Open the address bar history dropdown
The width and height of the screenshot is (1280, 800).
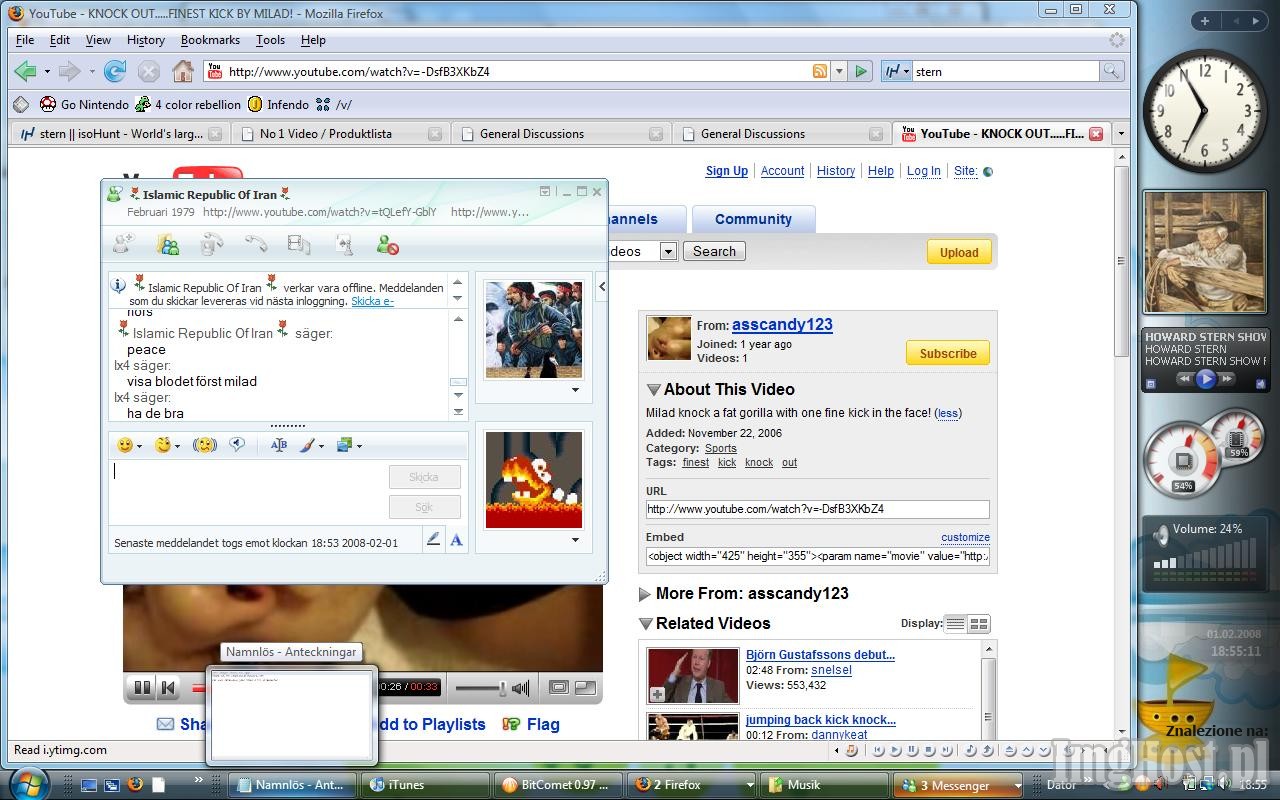pyautogui.click(x=839, y=71)
